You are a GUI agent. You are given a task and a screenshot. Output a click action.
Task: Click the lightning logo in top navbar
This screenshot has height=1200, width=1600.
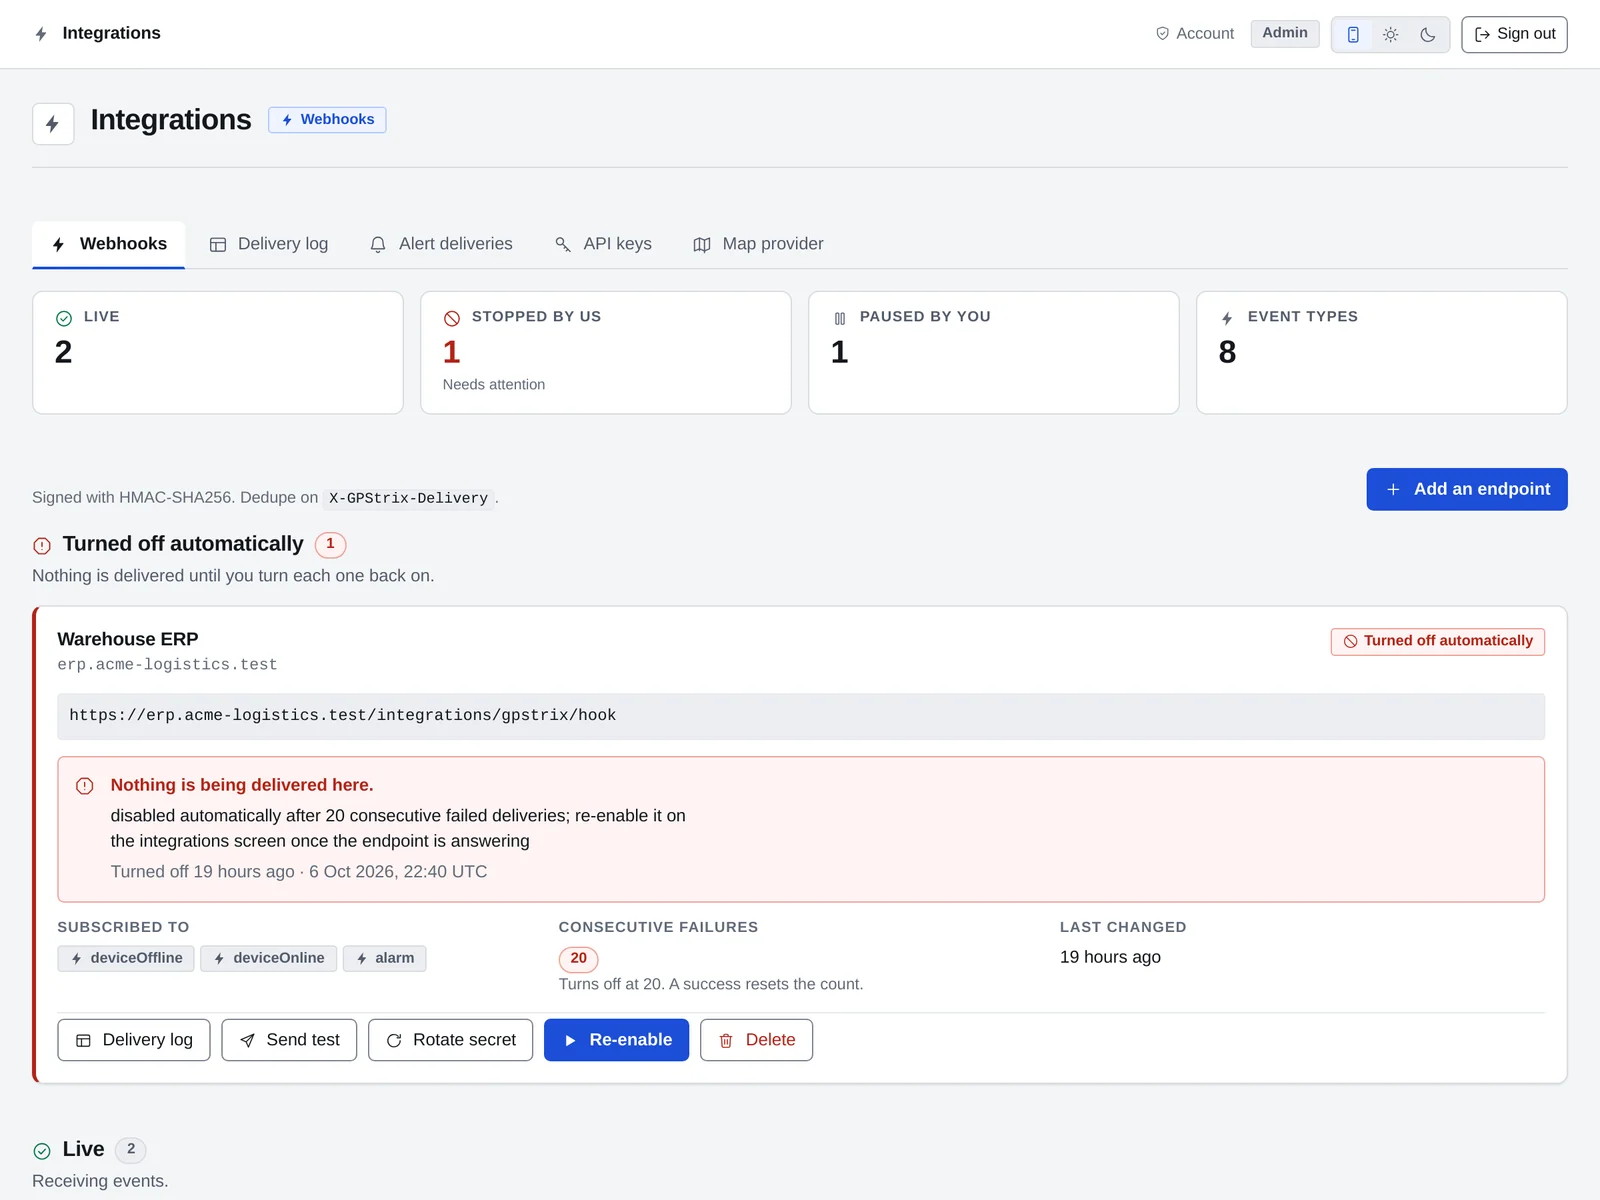coord(41,34)
